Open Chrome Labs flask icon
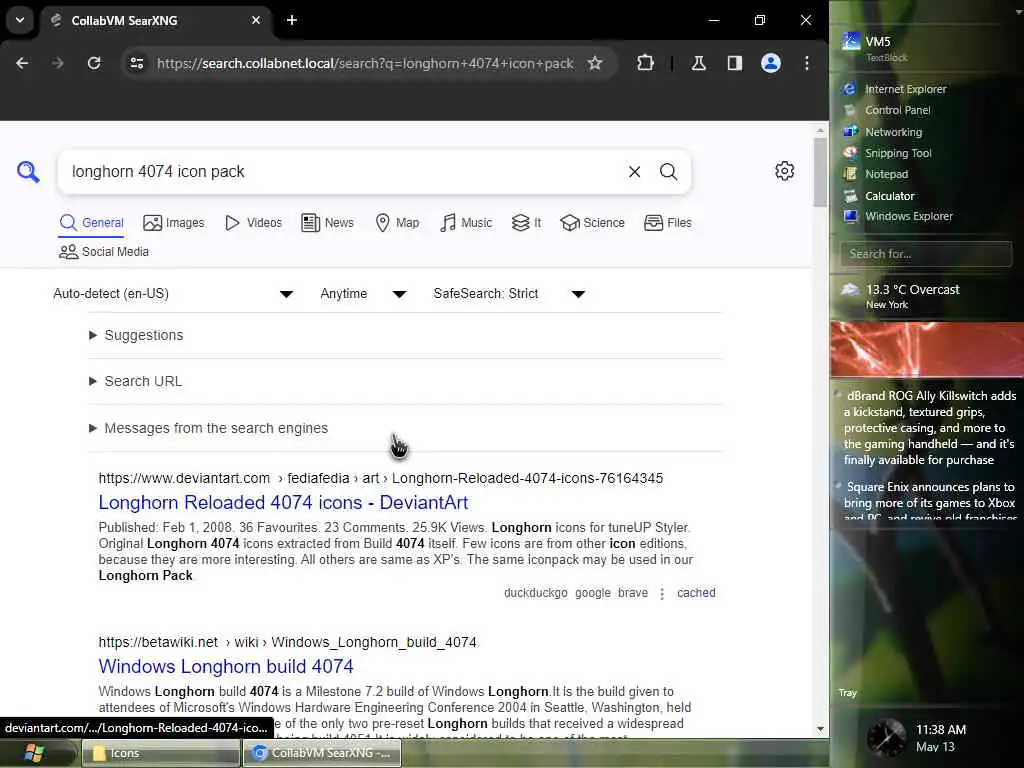 click(x=698, y=63)
